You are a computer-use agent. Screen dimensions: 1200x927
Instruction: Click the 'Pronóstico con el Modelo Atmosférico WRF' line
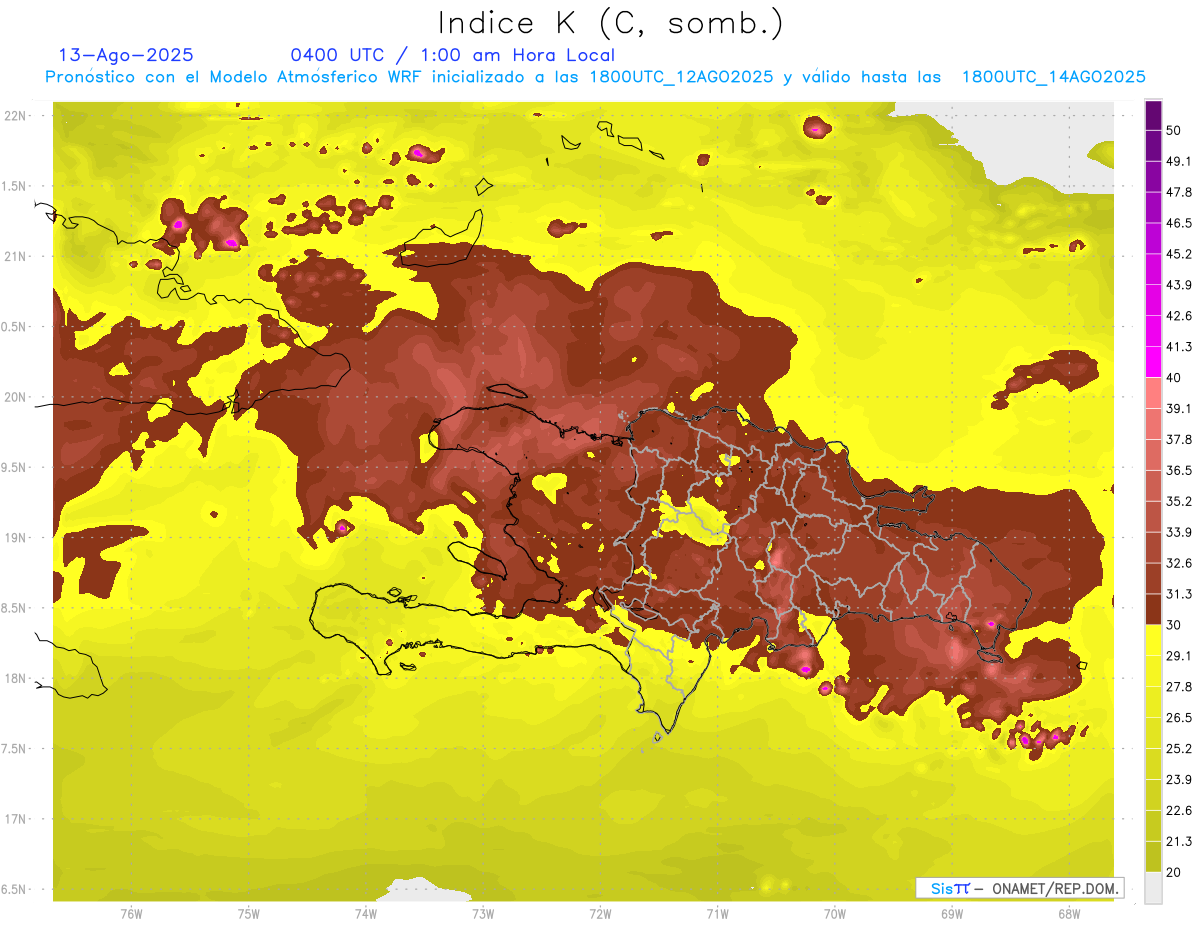pos(595,77)
